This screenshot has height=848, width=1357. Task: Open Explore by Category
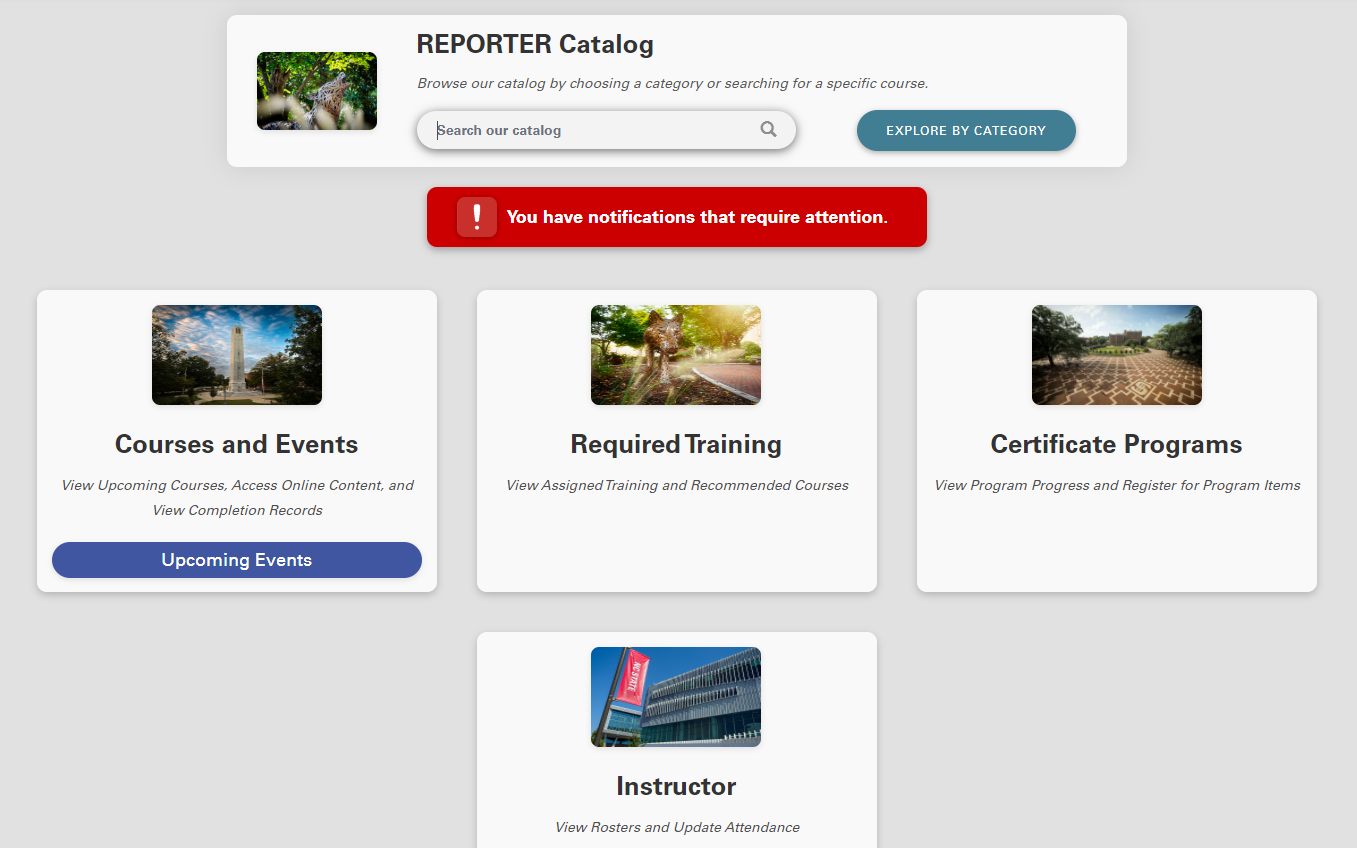coord(966,130)
